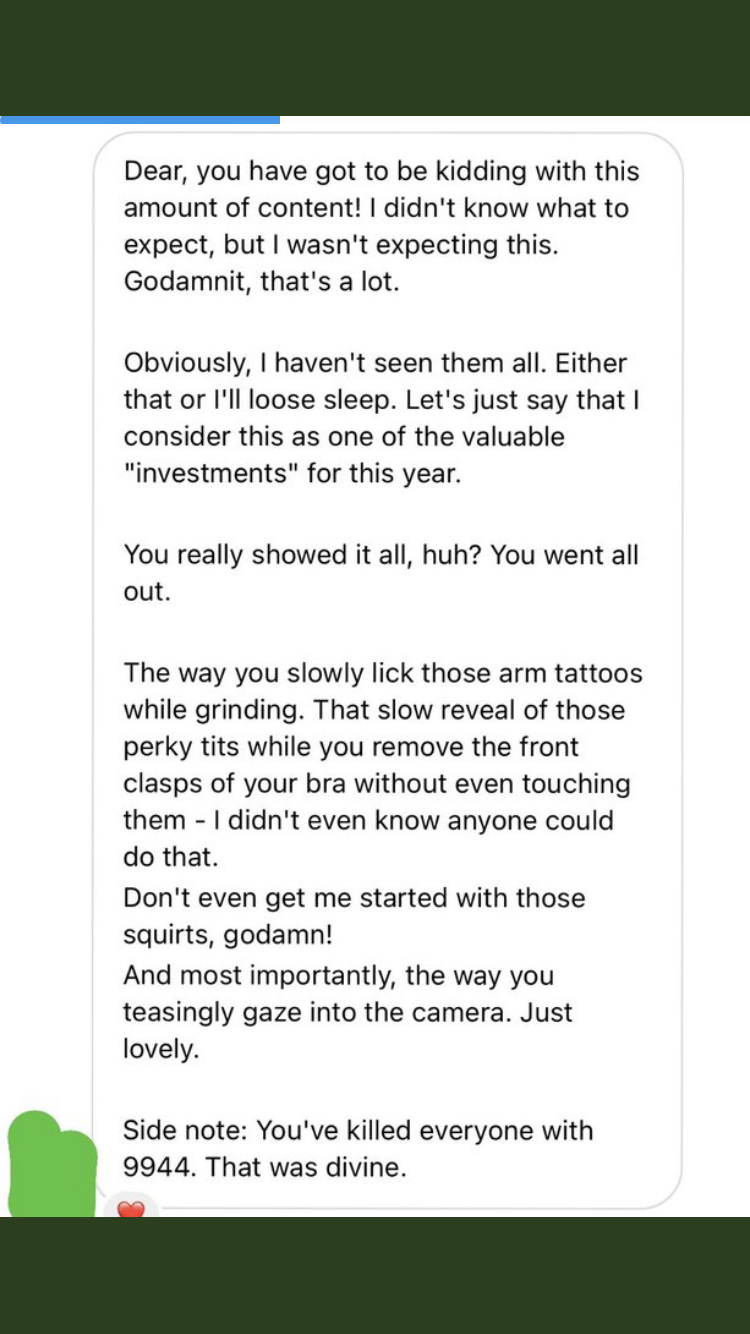Tap the sentence "You really showed it all, huh?"
Image resolution: width=750 pixels, height=1334 pixels.
[303, 555]
